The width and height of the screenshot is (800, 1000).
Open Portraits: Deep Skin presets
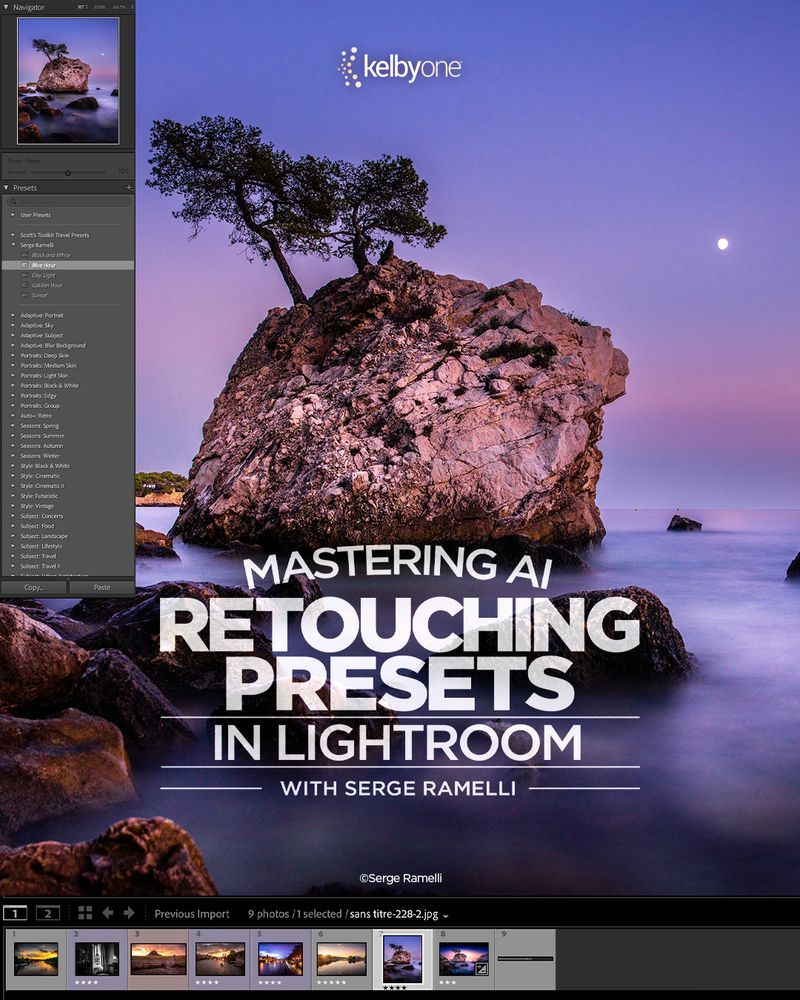pos(44,355)
